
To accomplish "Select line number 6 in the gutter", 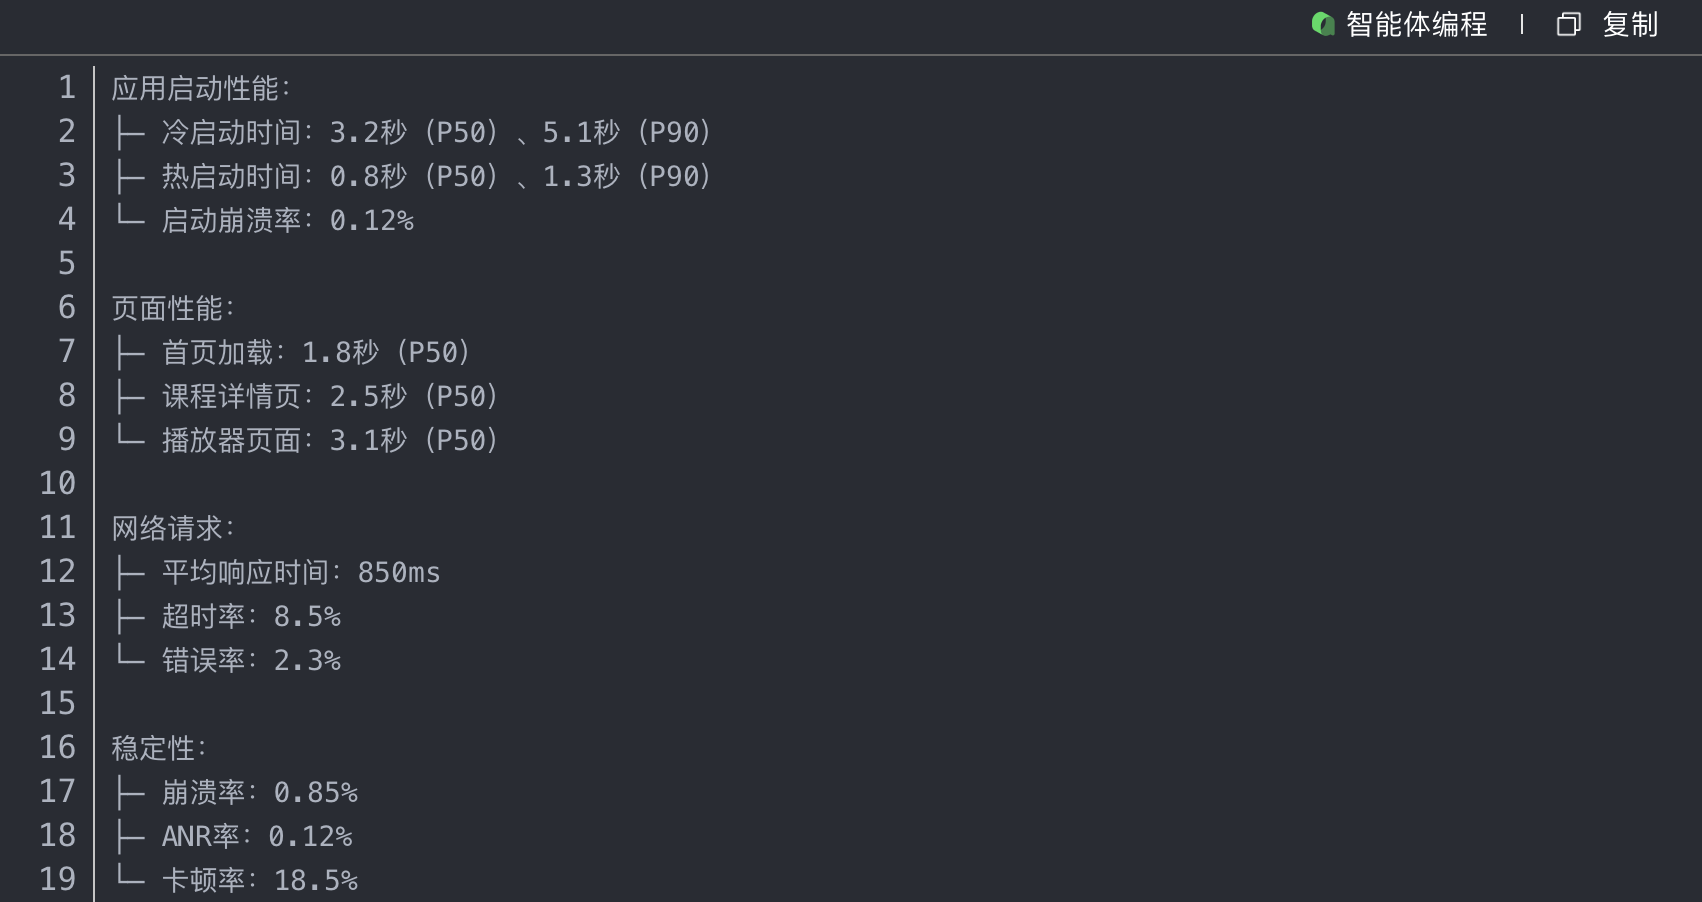I will tap(67, 308).
